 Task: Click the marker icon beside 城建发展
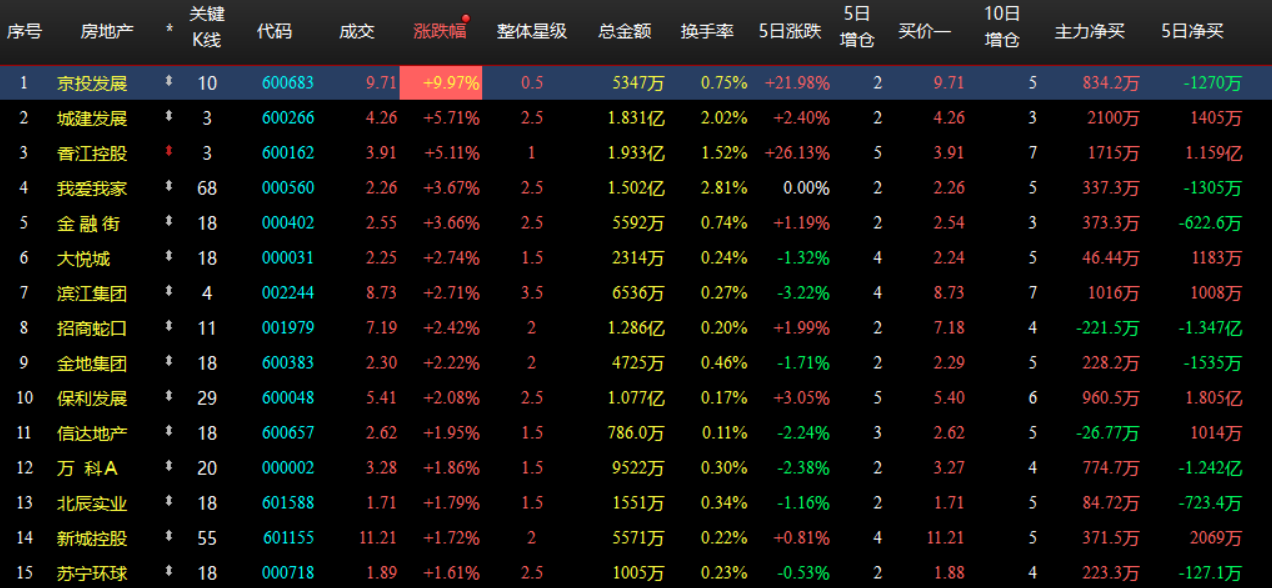[x=169, y=117]
